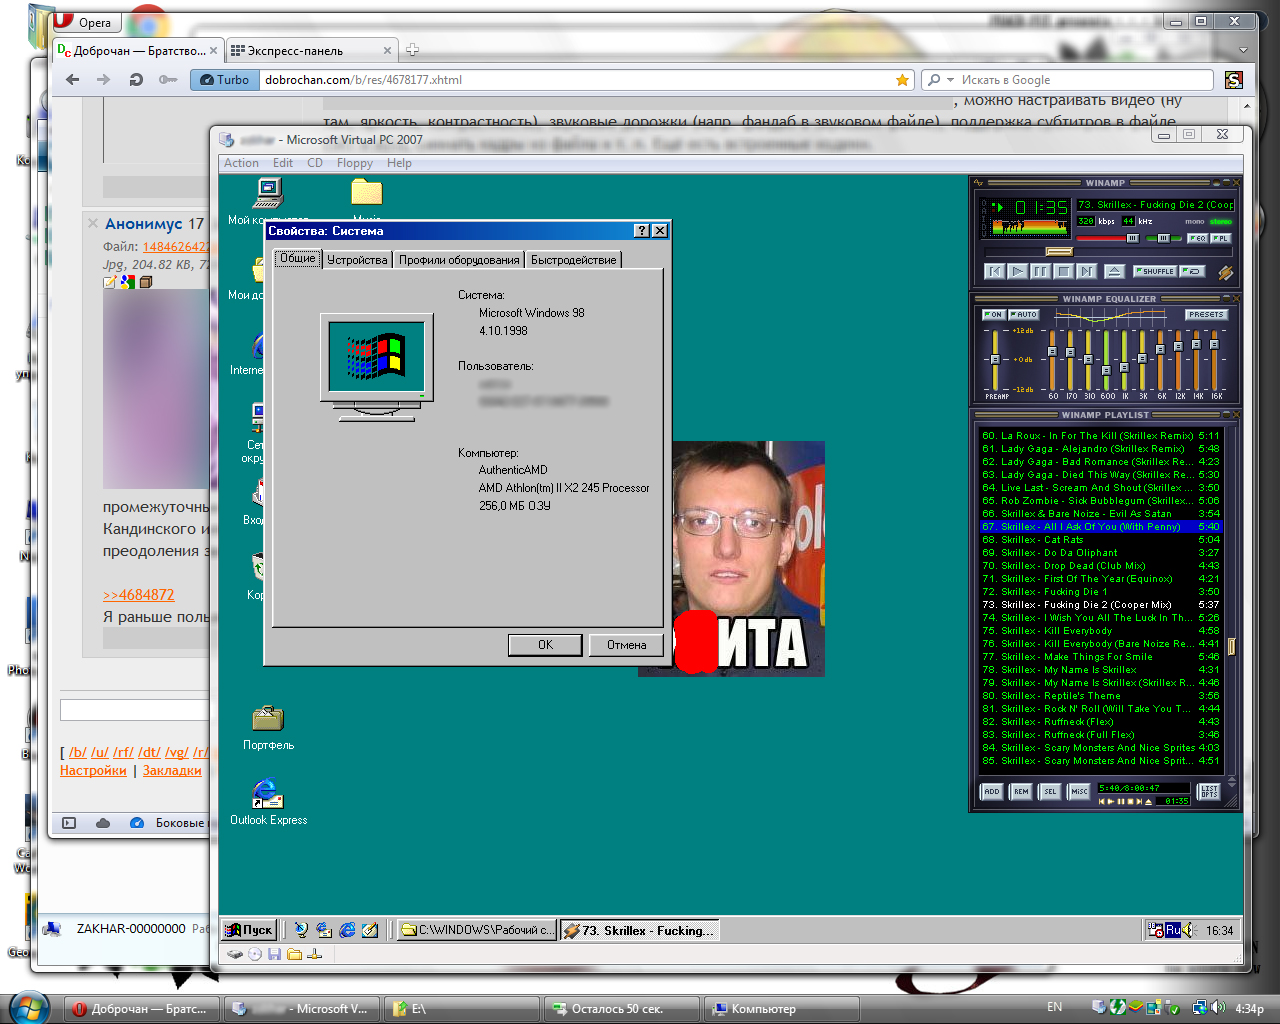This screenshot has width=1280, height=1024.
Task: Select track 60 La Roux - In For The Kill
Action: [x=1100, y=436]
